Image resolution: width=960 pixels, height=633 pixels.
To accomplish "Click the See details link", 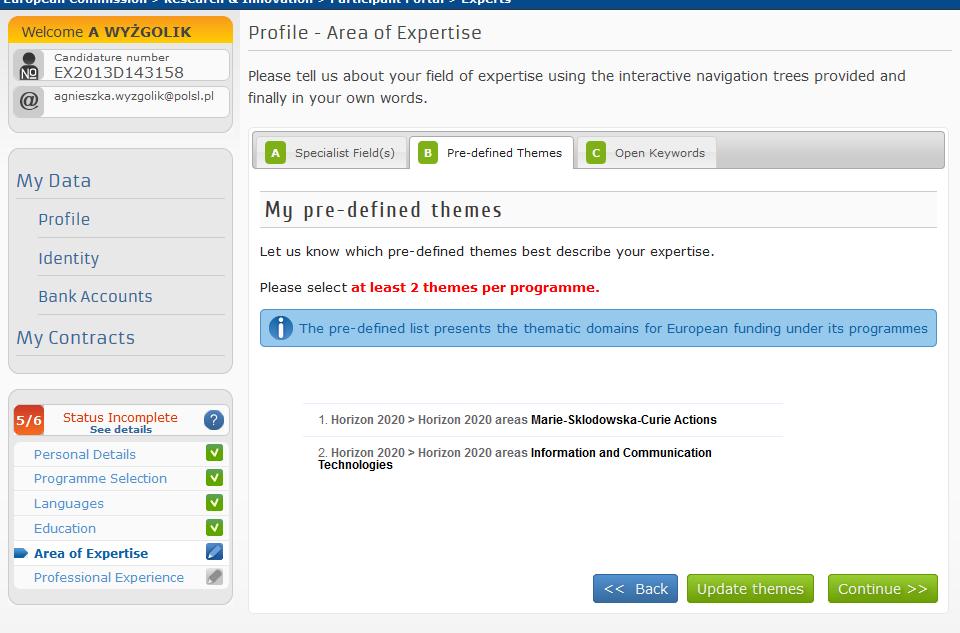I will click(x=121, y=430).
